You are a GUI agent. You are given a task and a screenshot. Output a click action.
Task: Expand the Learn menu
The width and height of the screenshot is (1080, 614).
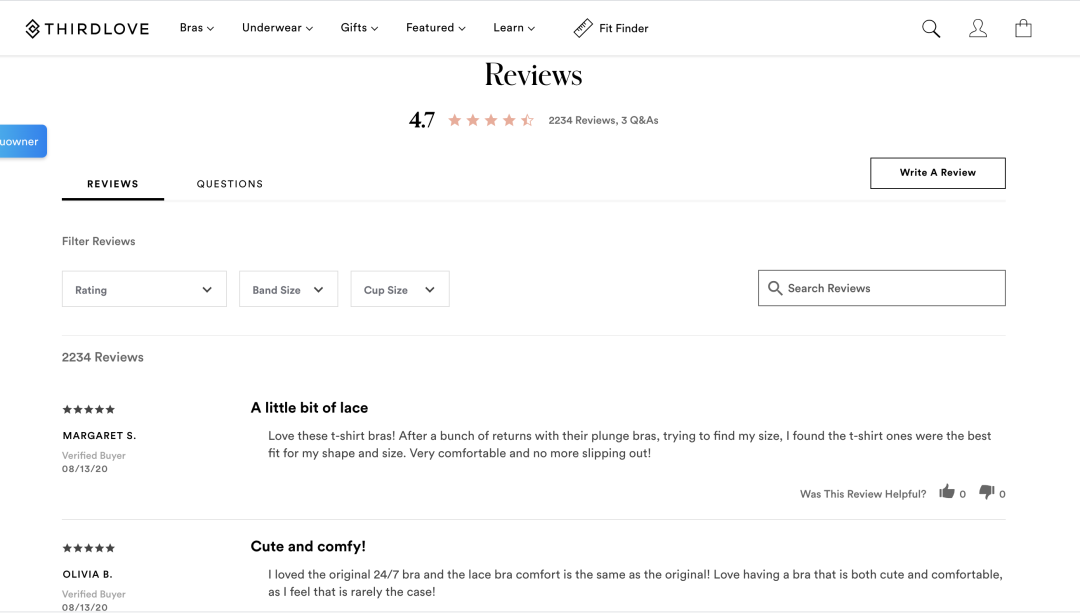click(x=514, y=28)
